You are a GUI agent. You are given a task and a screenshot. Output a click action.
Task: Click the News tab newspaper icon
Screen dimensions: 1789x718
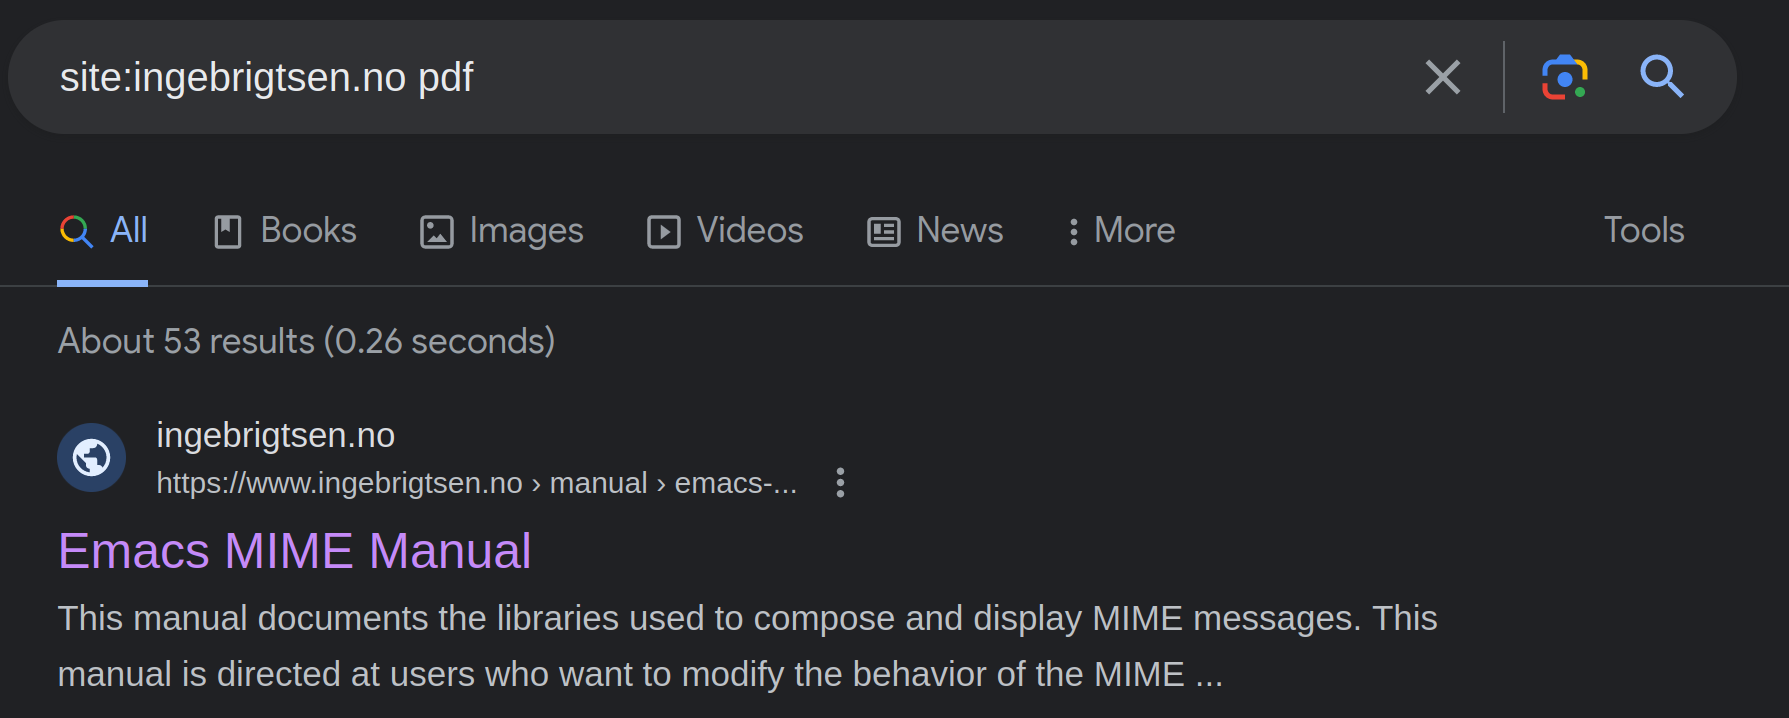tap(884, 232)
